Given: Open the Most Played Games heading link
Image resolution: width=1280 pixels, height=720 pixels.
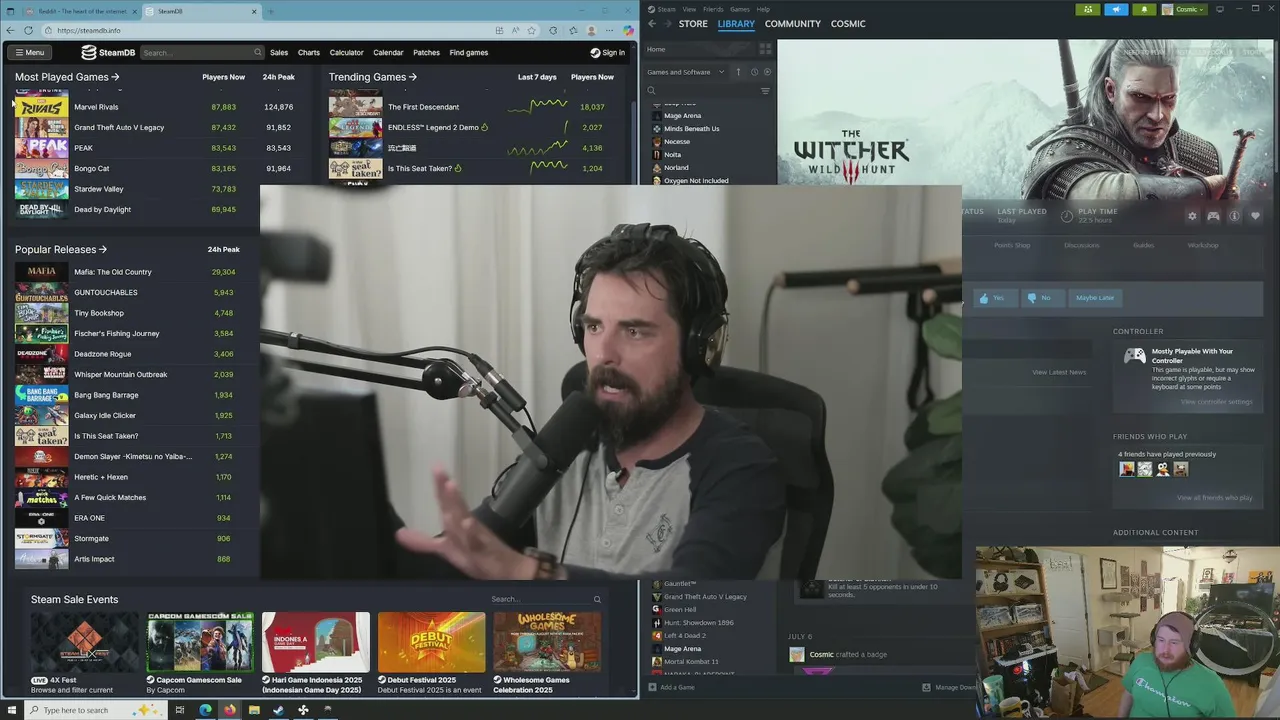Looking at the screenshot, I should 67,77.
